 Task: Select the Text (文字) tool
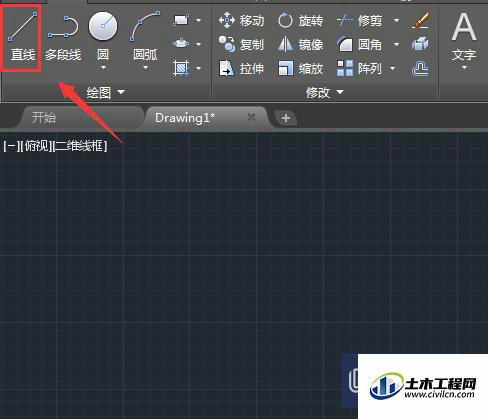464,37
